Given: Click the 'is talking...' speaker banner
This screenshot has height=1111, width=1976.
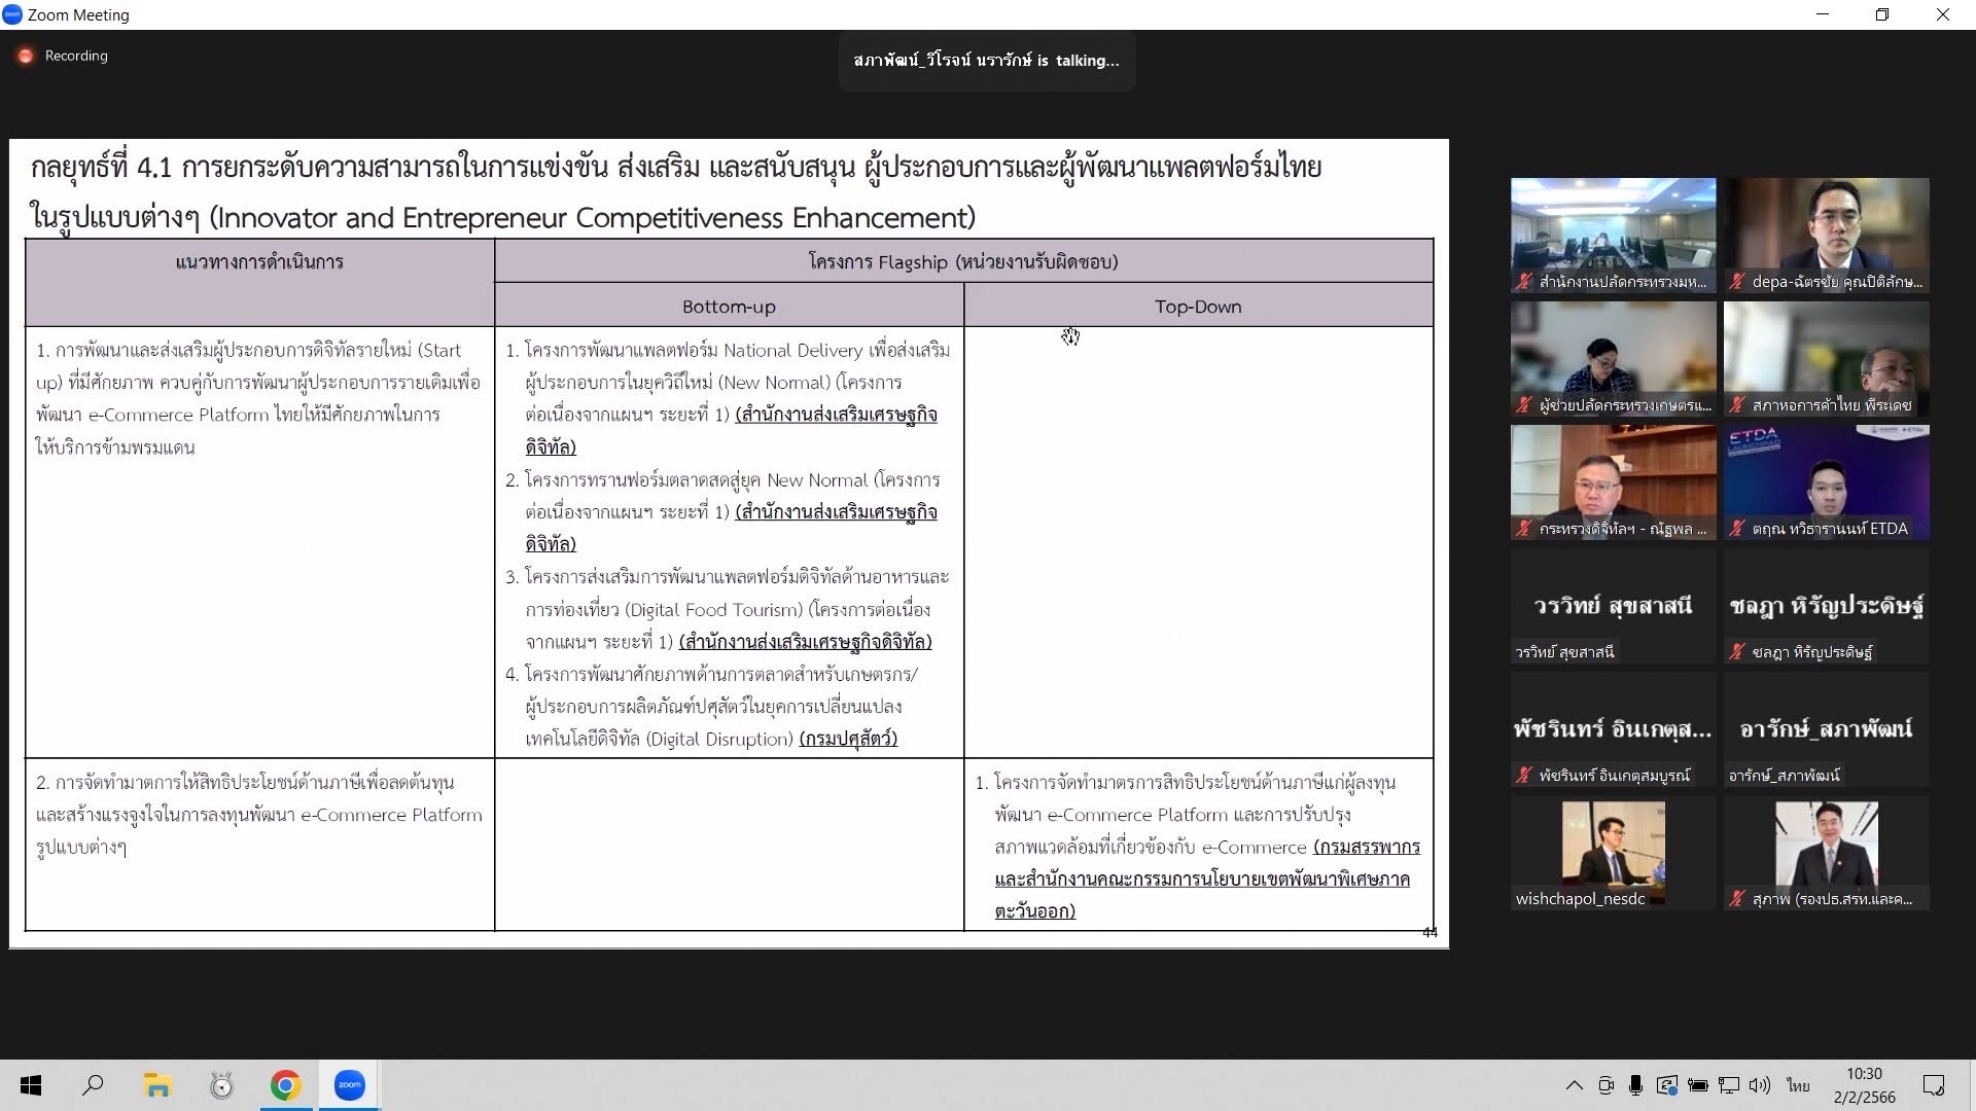Looking at the screenshot, I should pyautogui.click(x=986, y=60).
